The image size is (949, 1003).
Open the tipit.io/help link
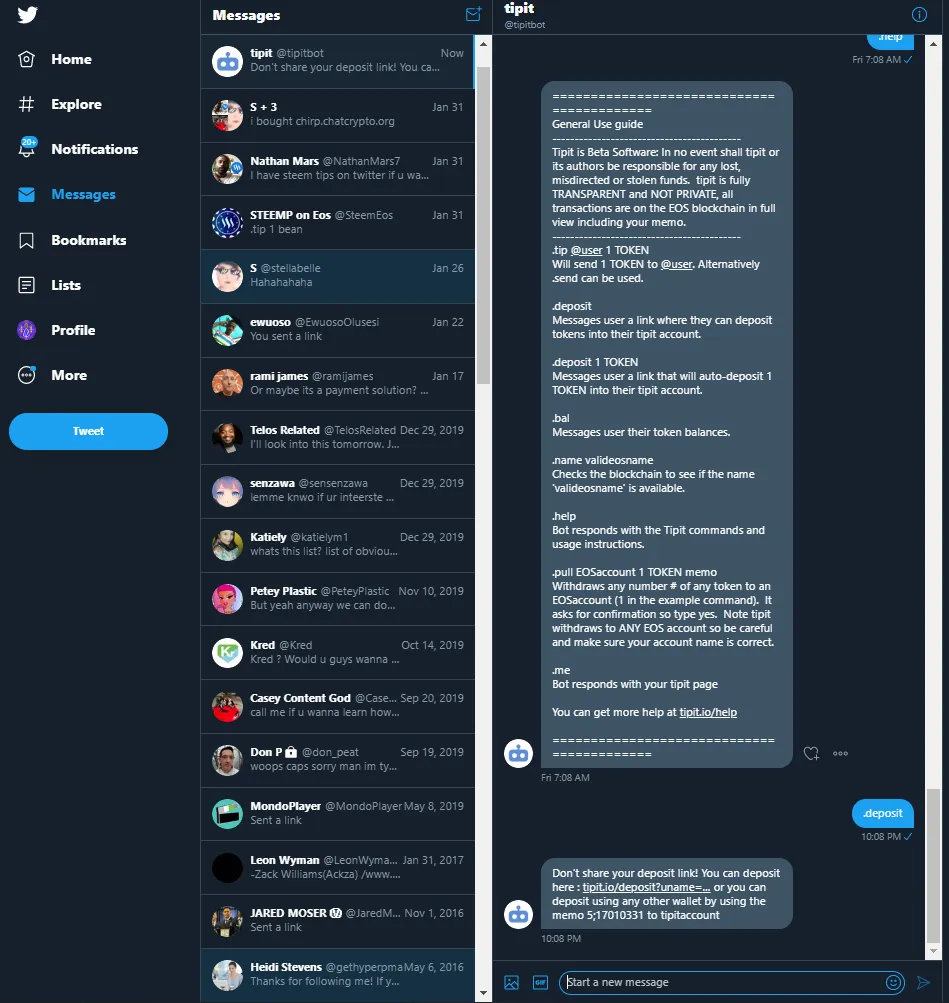pyautogui.click(x=708, y=712)
